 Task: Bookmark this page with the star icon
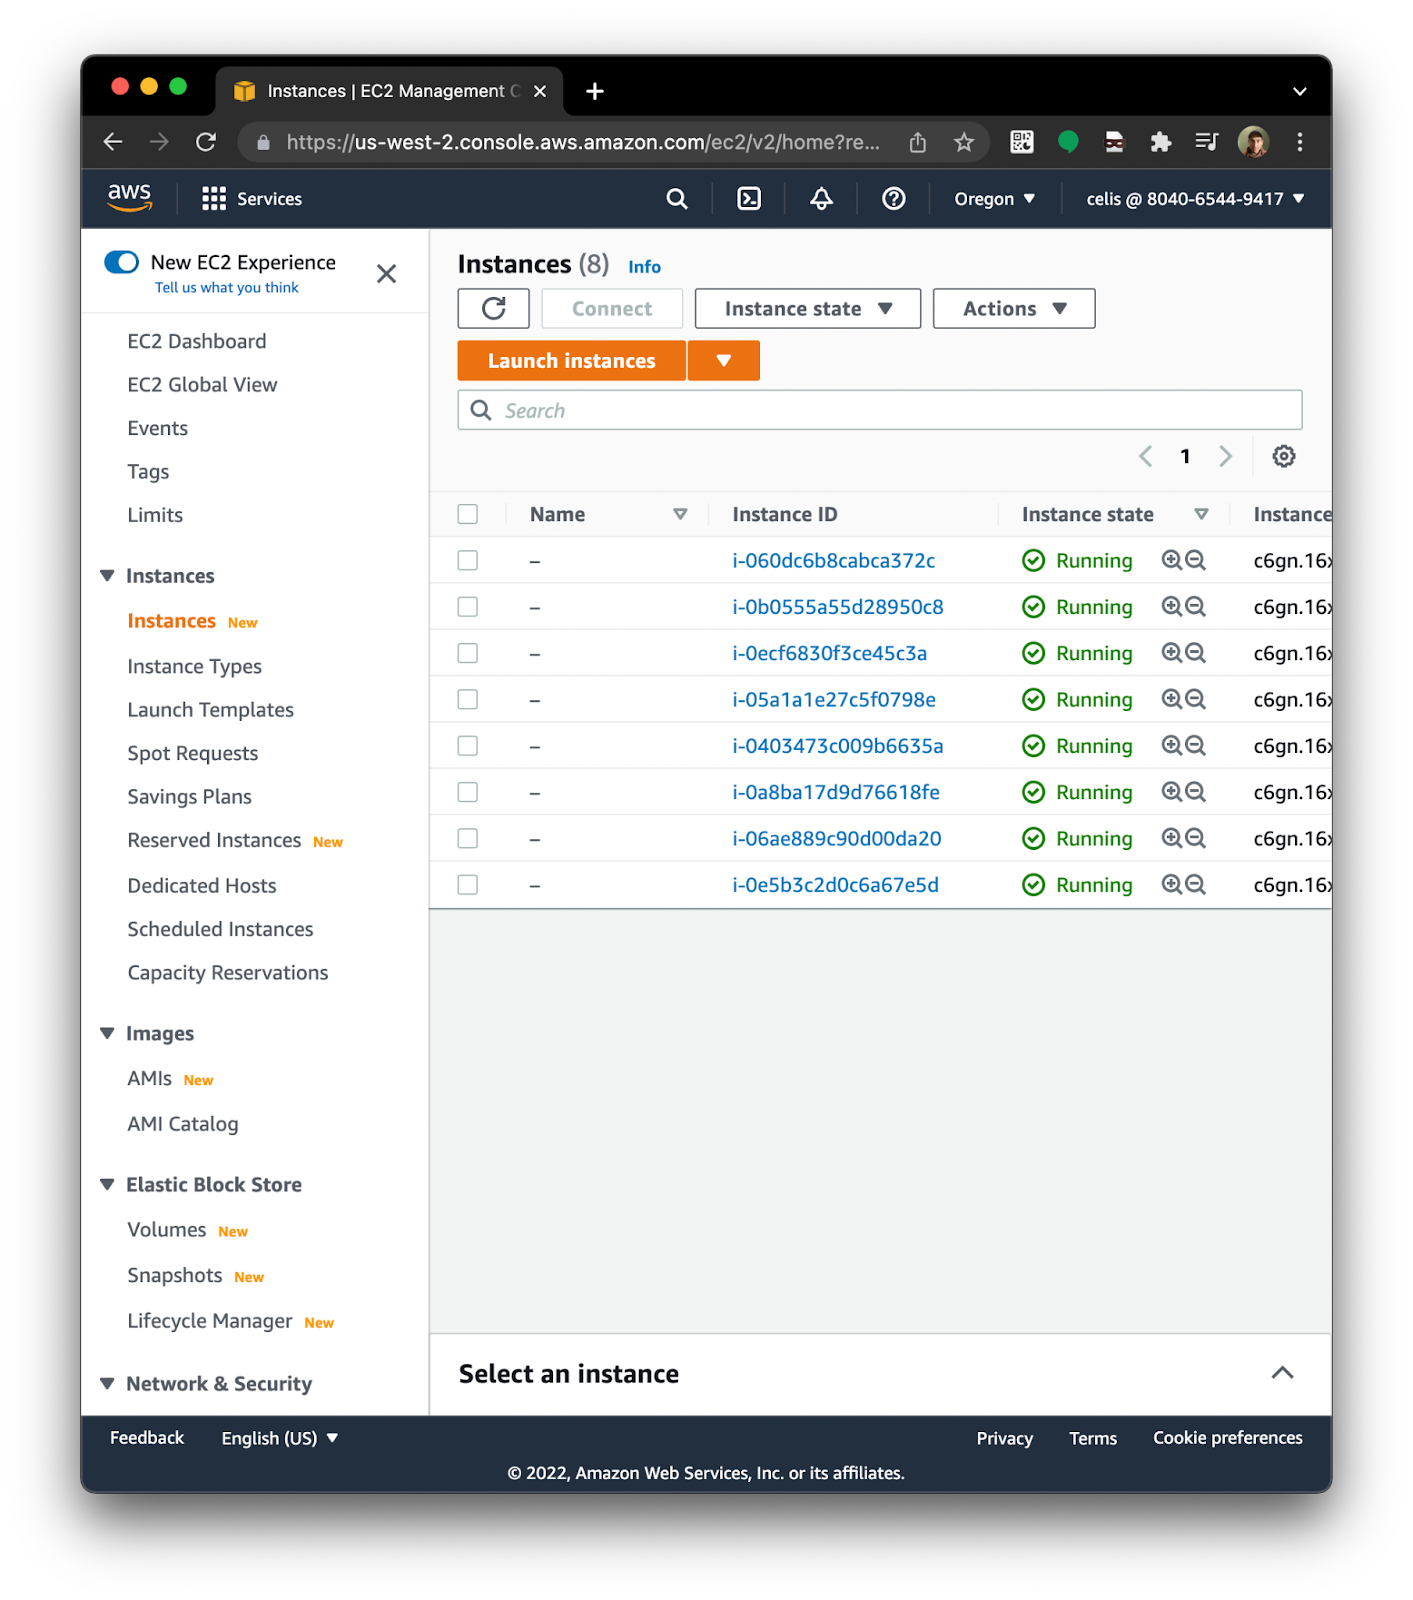tap(963, 142)
